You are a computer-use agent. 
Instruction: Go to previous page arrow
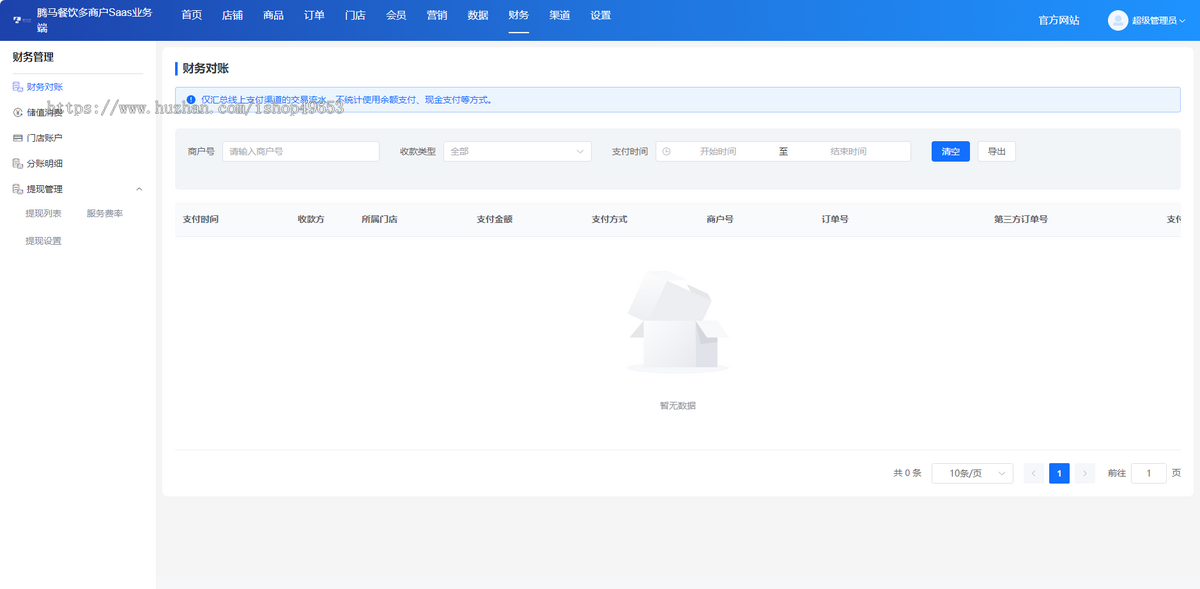[1034, 473]
